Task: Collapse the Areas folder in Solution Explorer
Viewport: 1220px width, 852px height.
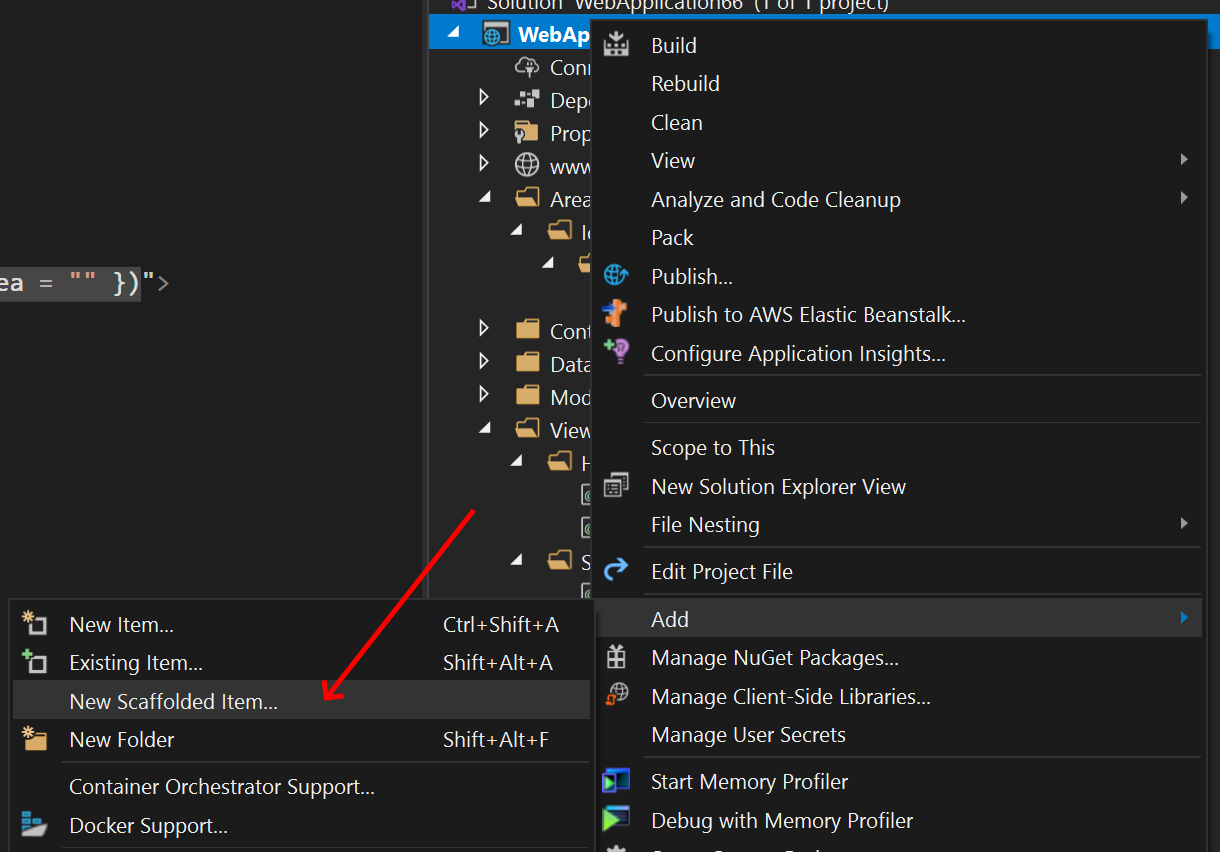Action: [485, 198]
